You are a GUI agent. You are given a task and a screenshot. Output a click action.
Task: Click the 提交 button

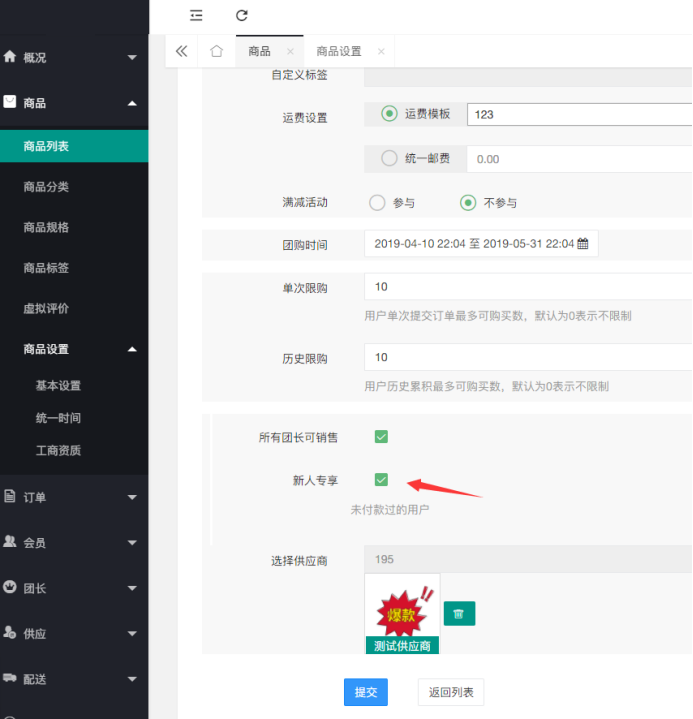[365, 692]
